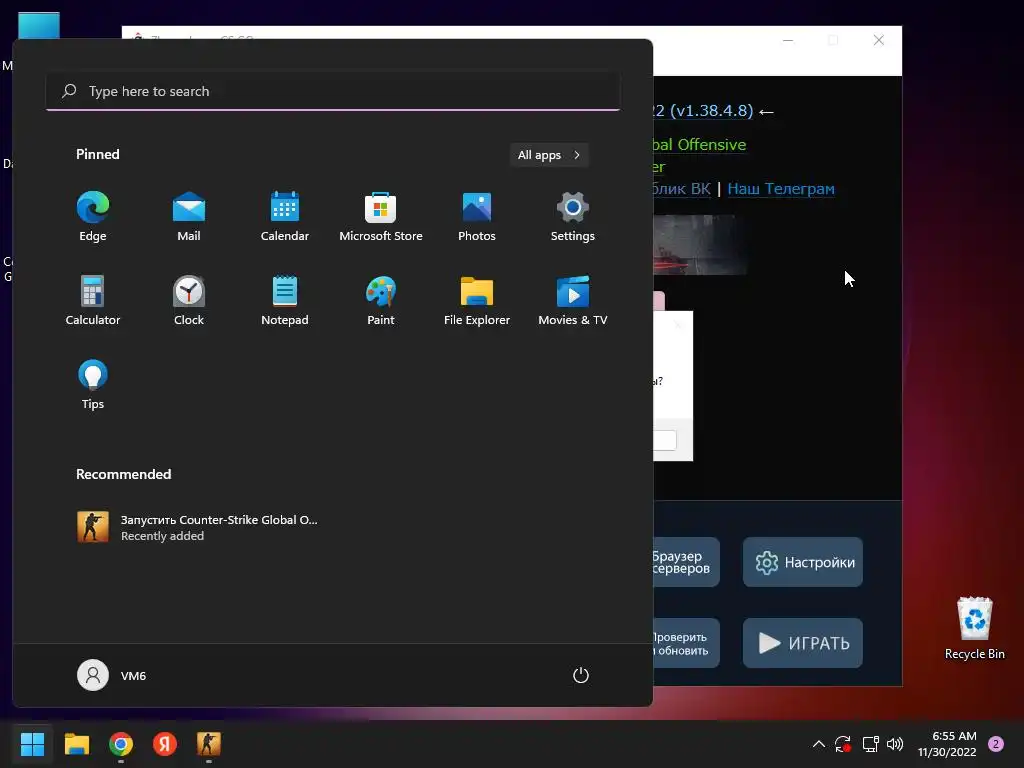1024x768 pixels.
Task: Click ИГРАТЬ button in the launcher
Action: click(x=803, y=643)
